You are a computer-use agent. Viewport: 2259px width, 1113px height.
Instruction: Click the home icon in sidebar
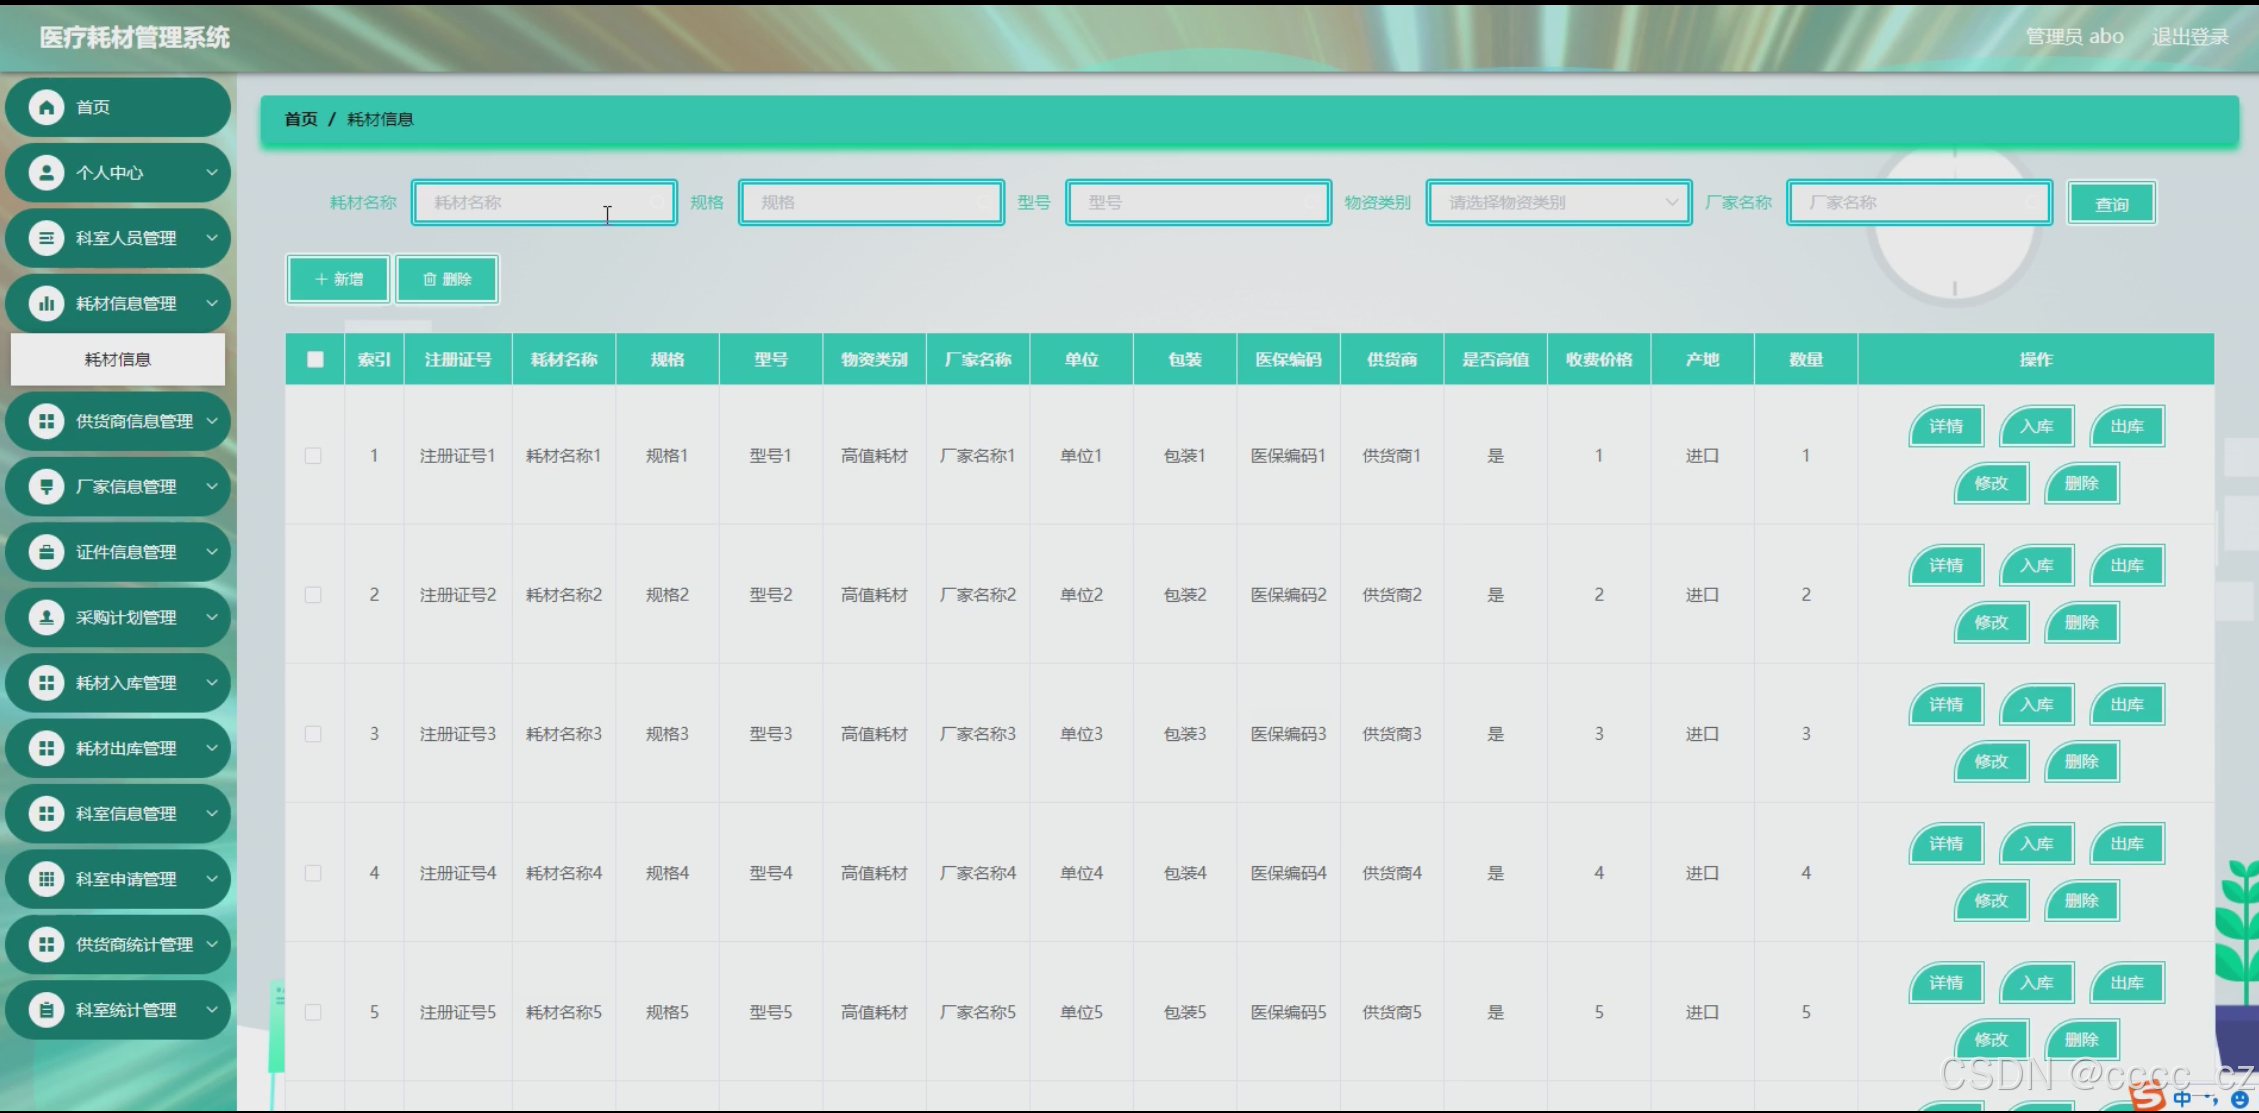click(x=46, y=107)
